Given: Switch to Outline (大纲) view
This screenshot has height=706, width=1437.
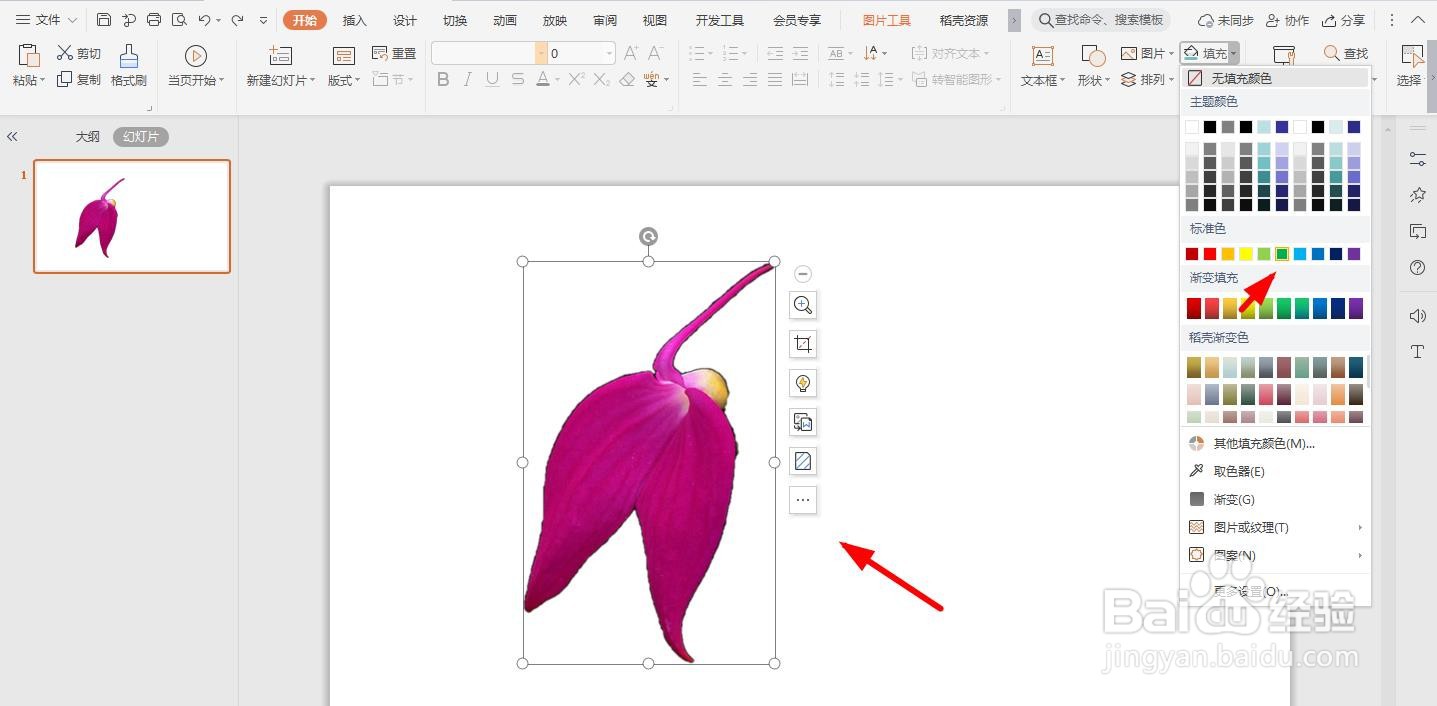Looking at the screenshot, I should coord(88,137).
